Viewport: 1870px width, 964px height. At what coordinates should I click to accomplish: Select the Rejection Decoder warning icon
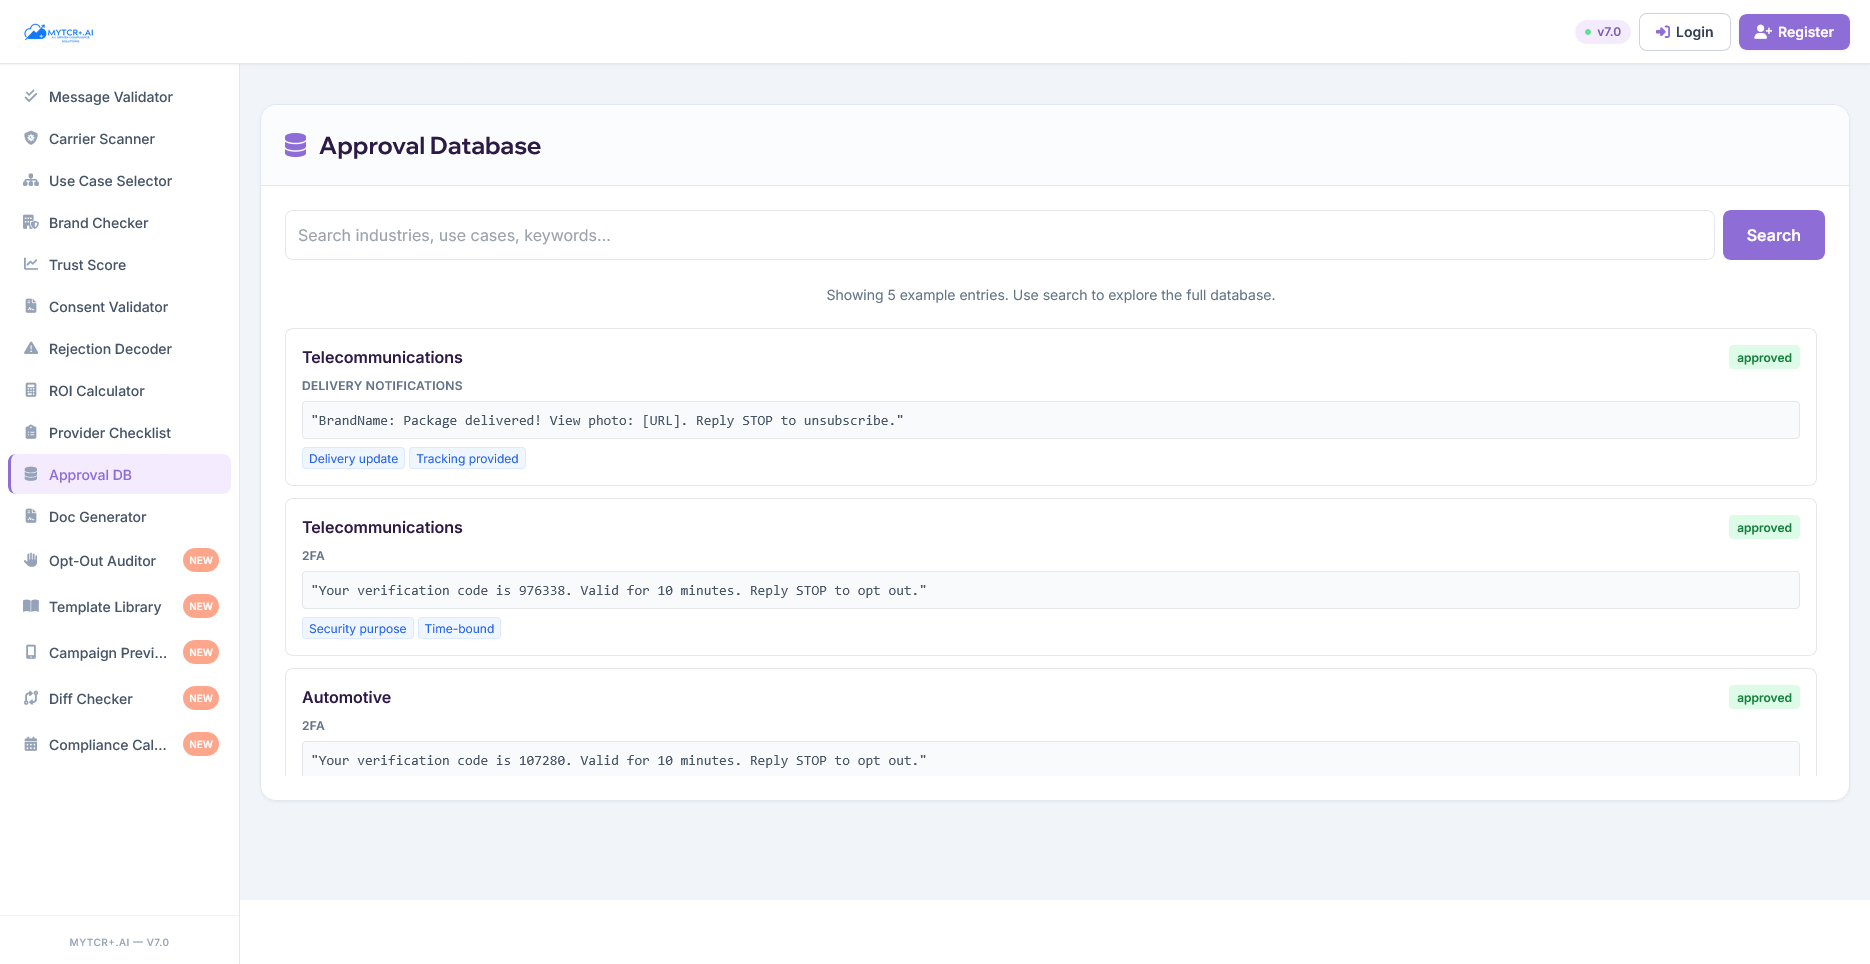click(31, 348)
